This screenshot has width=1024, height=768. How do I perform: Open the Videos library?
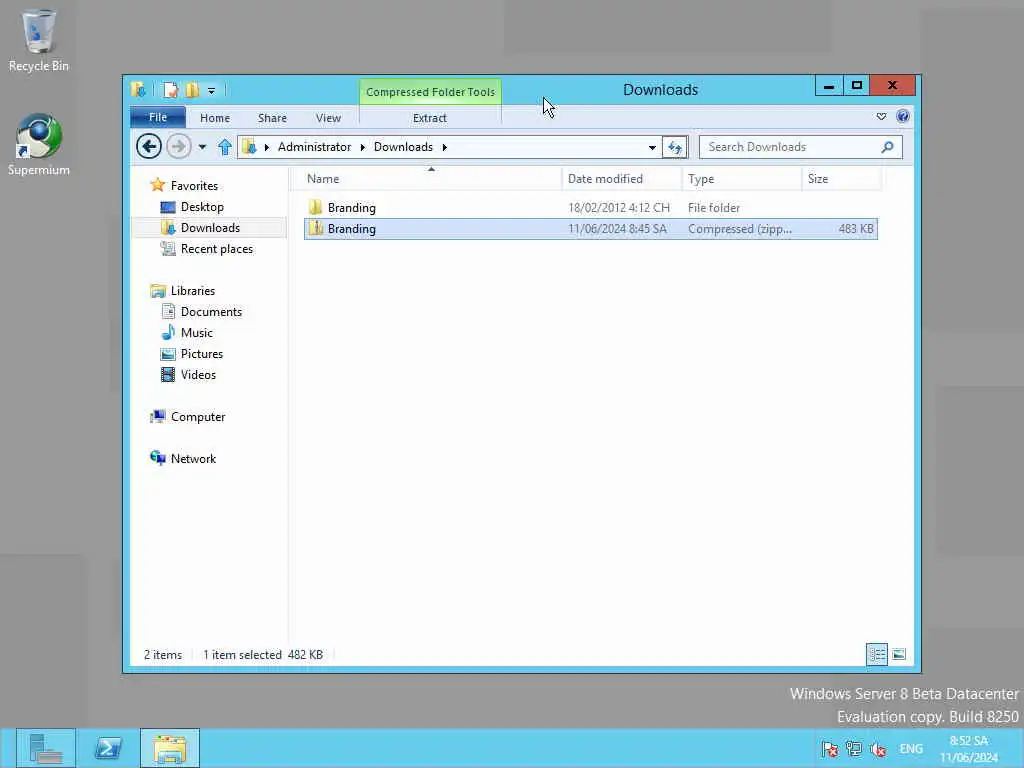click(198, 375)
